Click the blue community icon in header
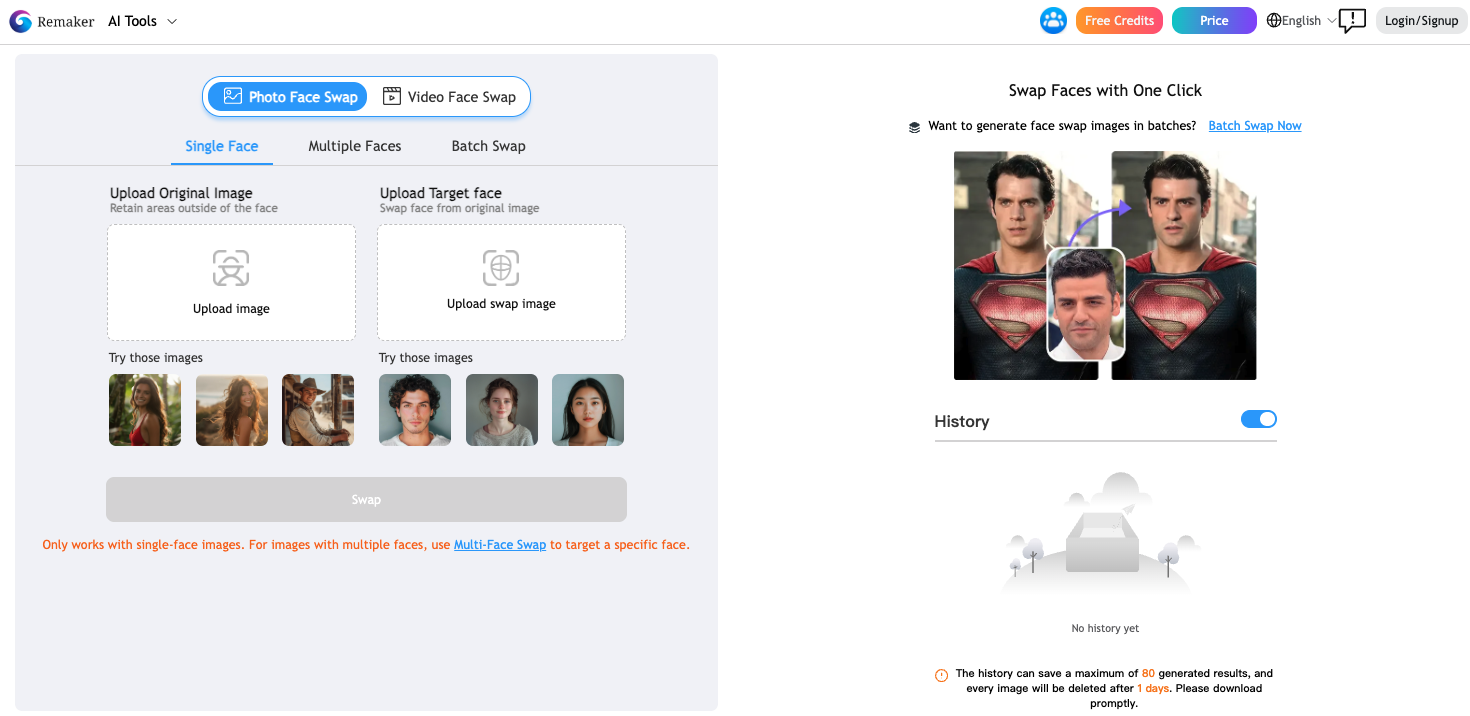The height and width of the screenshot is (716, 1470). click(x=1053, y=20)
